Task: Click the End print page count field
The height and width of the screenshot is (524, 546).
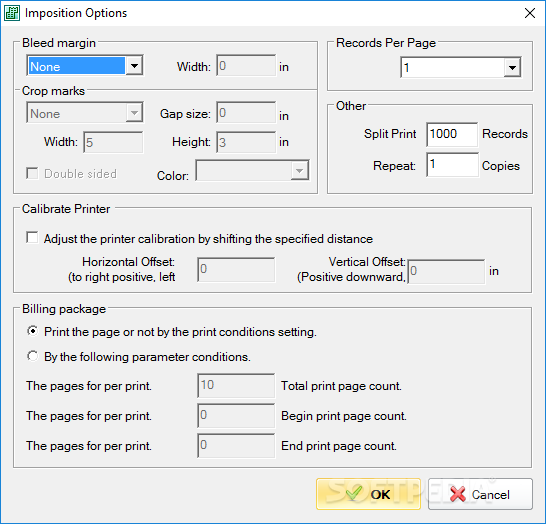Action: [x=236, y=446]
